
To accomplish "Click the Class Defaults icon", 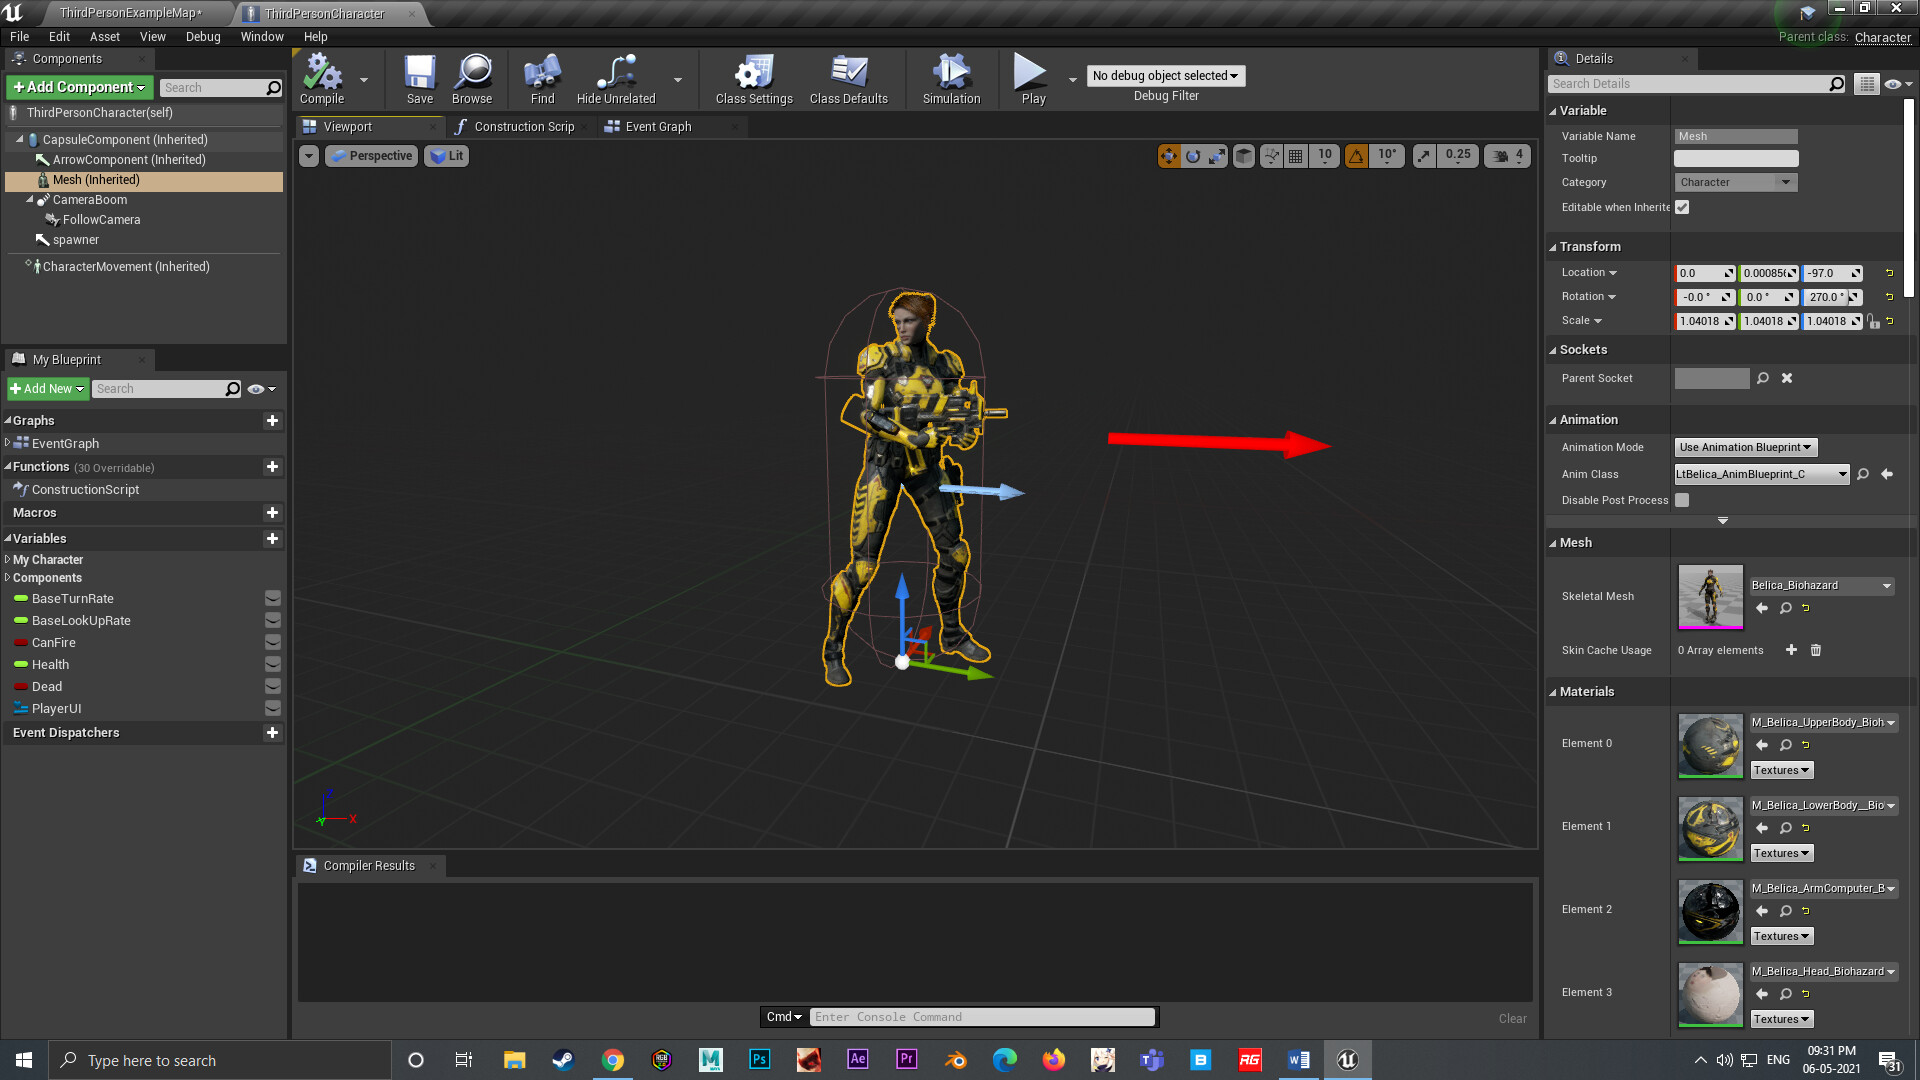I will pyautogui.click(x=848, y=79).
